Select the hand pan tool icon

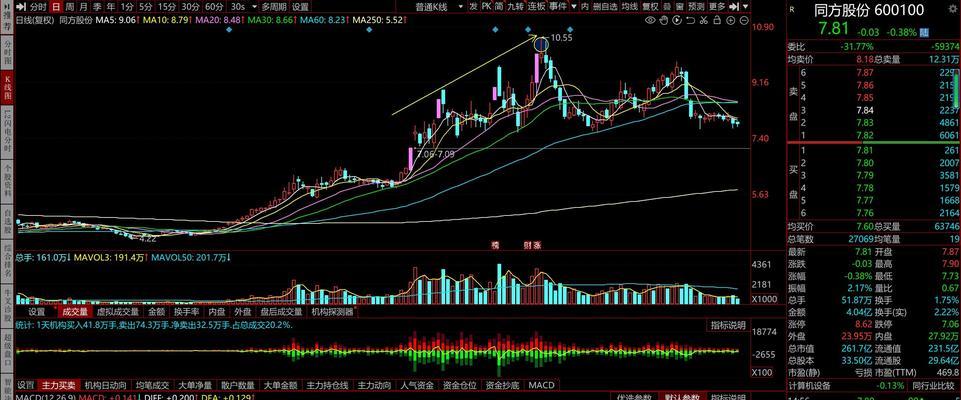(664, 20)
